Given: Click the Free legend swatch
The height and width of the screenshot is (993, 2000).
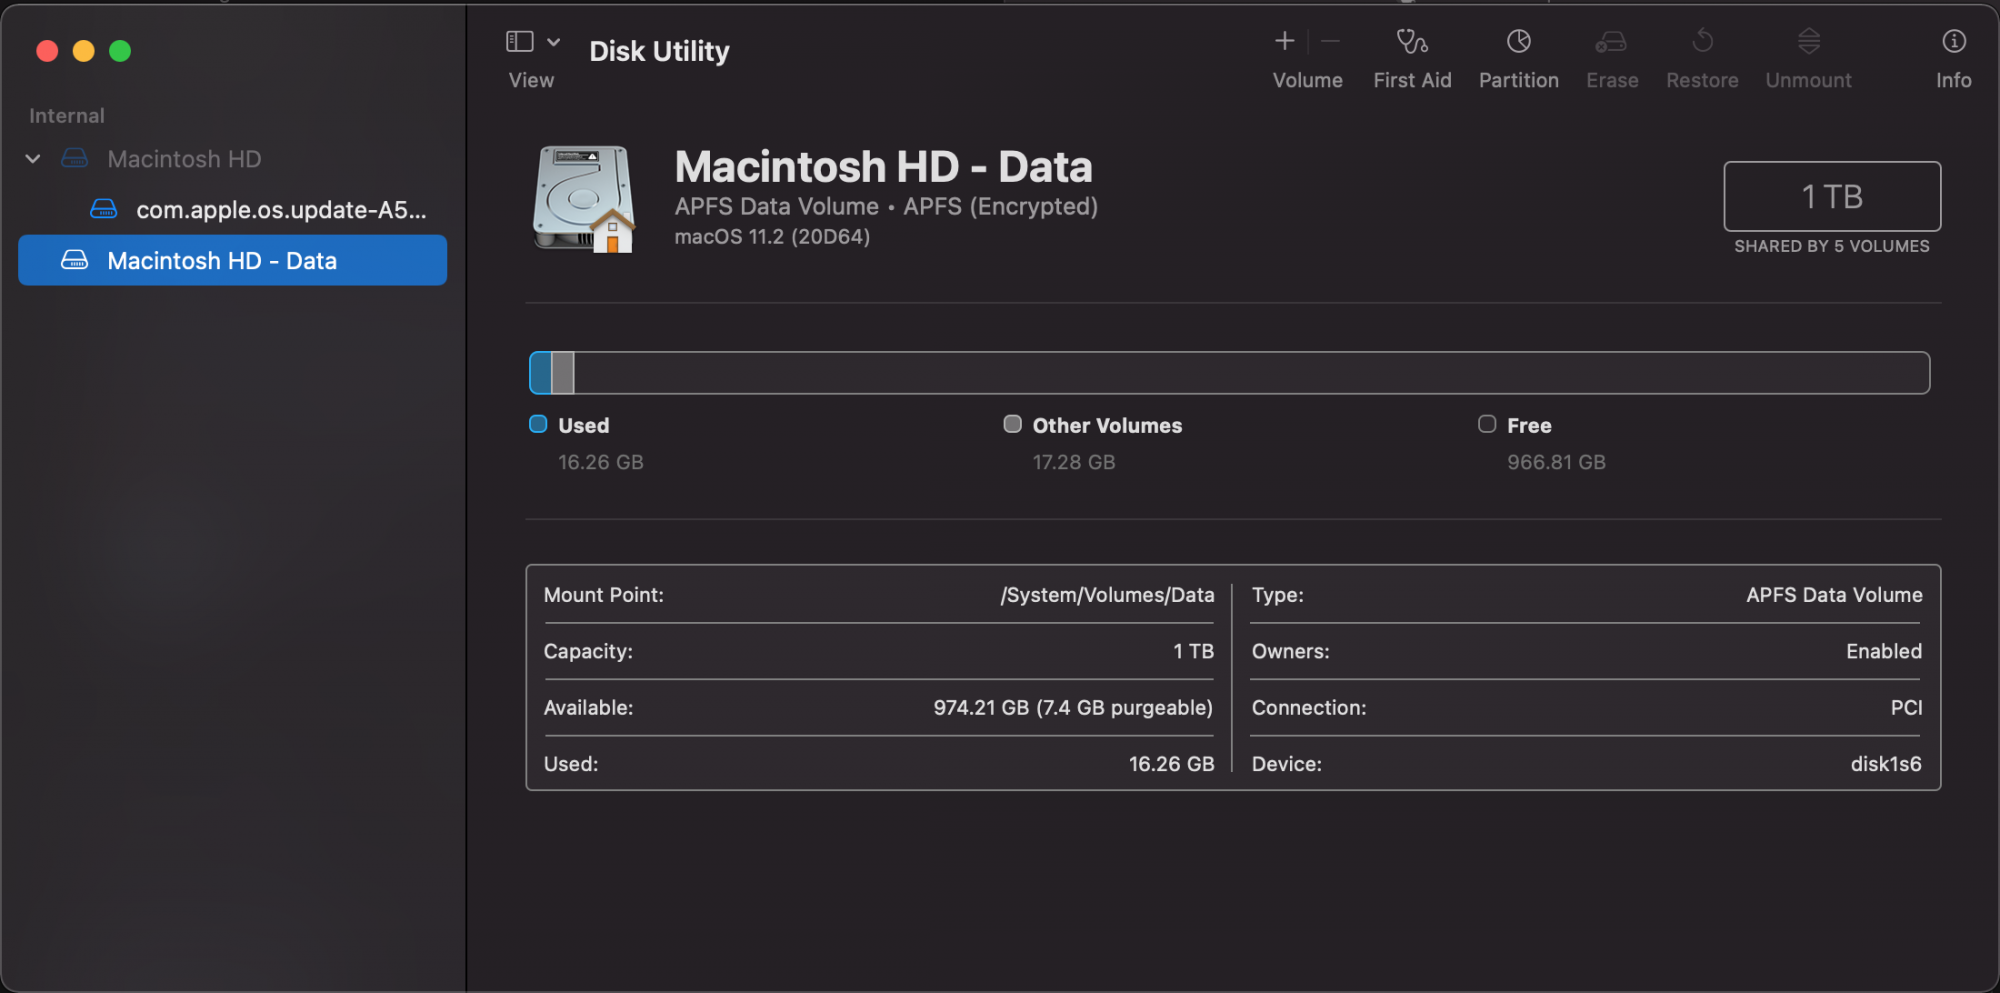Looking at the screenshot, I should pos(1487,424).
